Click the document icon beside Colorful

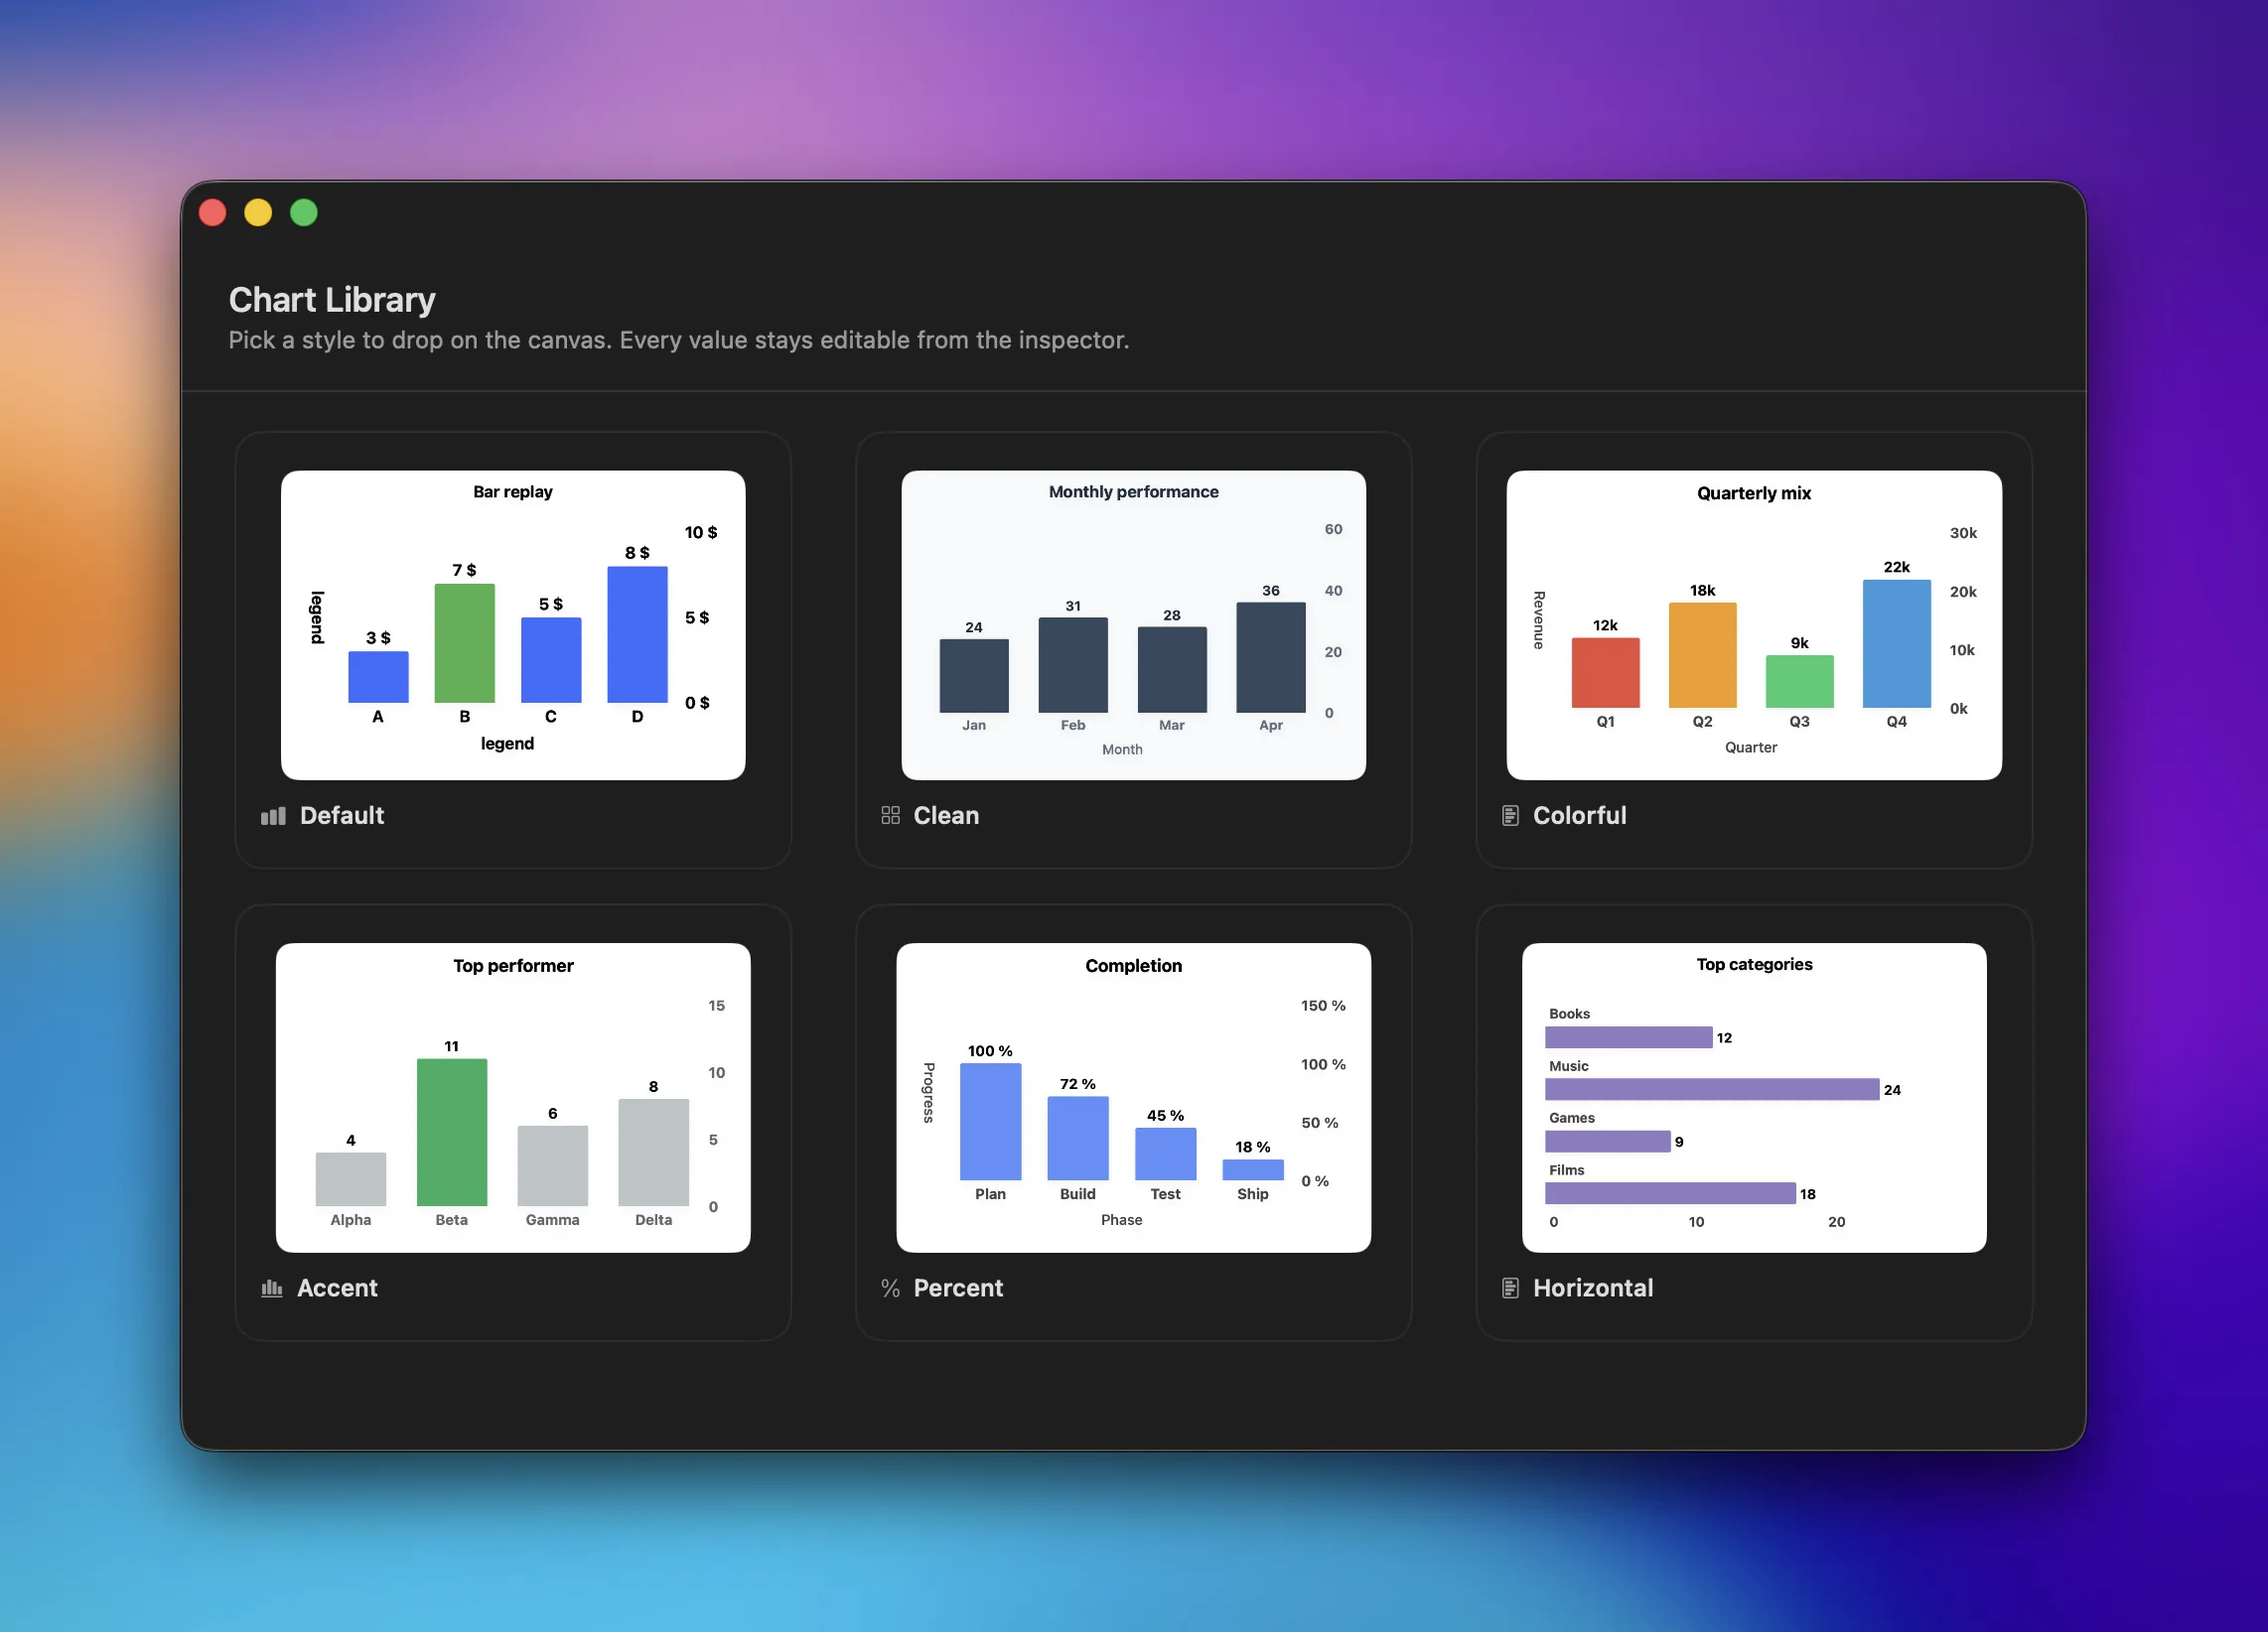click(x=1510, y=815)
